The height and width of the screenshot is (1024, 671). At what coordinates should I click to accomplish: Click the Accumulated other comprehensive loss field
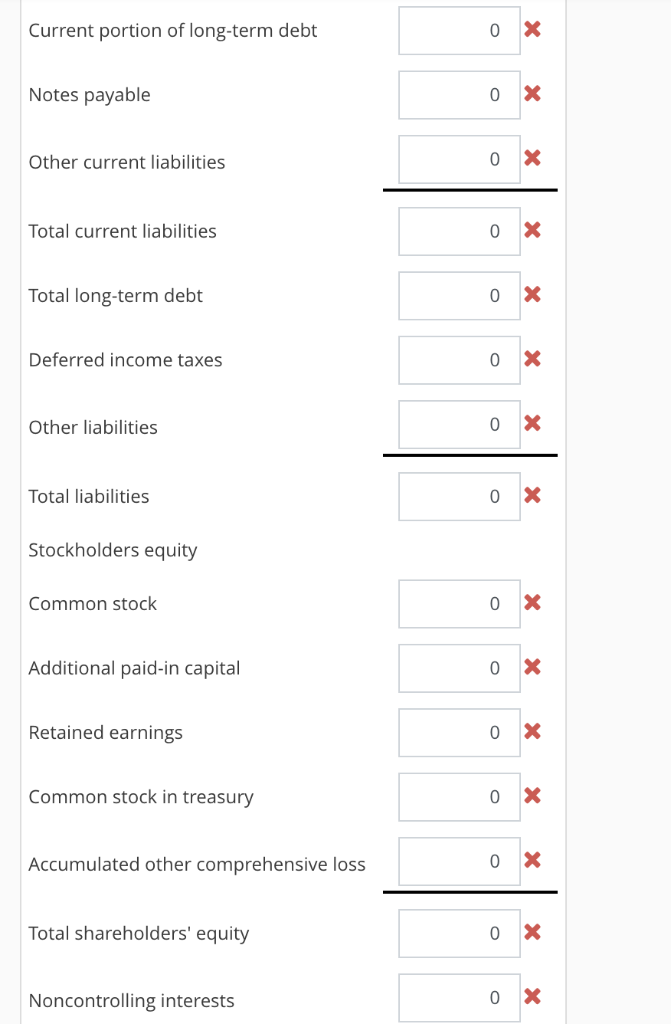(459, 860)
